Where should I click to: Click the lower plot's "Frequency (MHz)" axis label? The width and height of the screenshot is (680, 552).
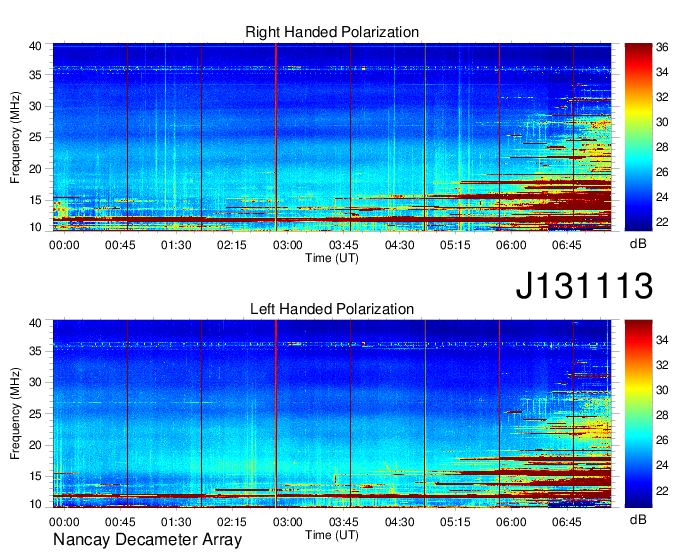(15, 414)
